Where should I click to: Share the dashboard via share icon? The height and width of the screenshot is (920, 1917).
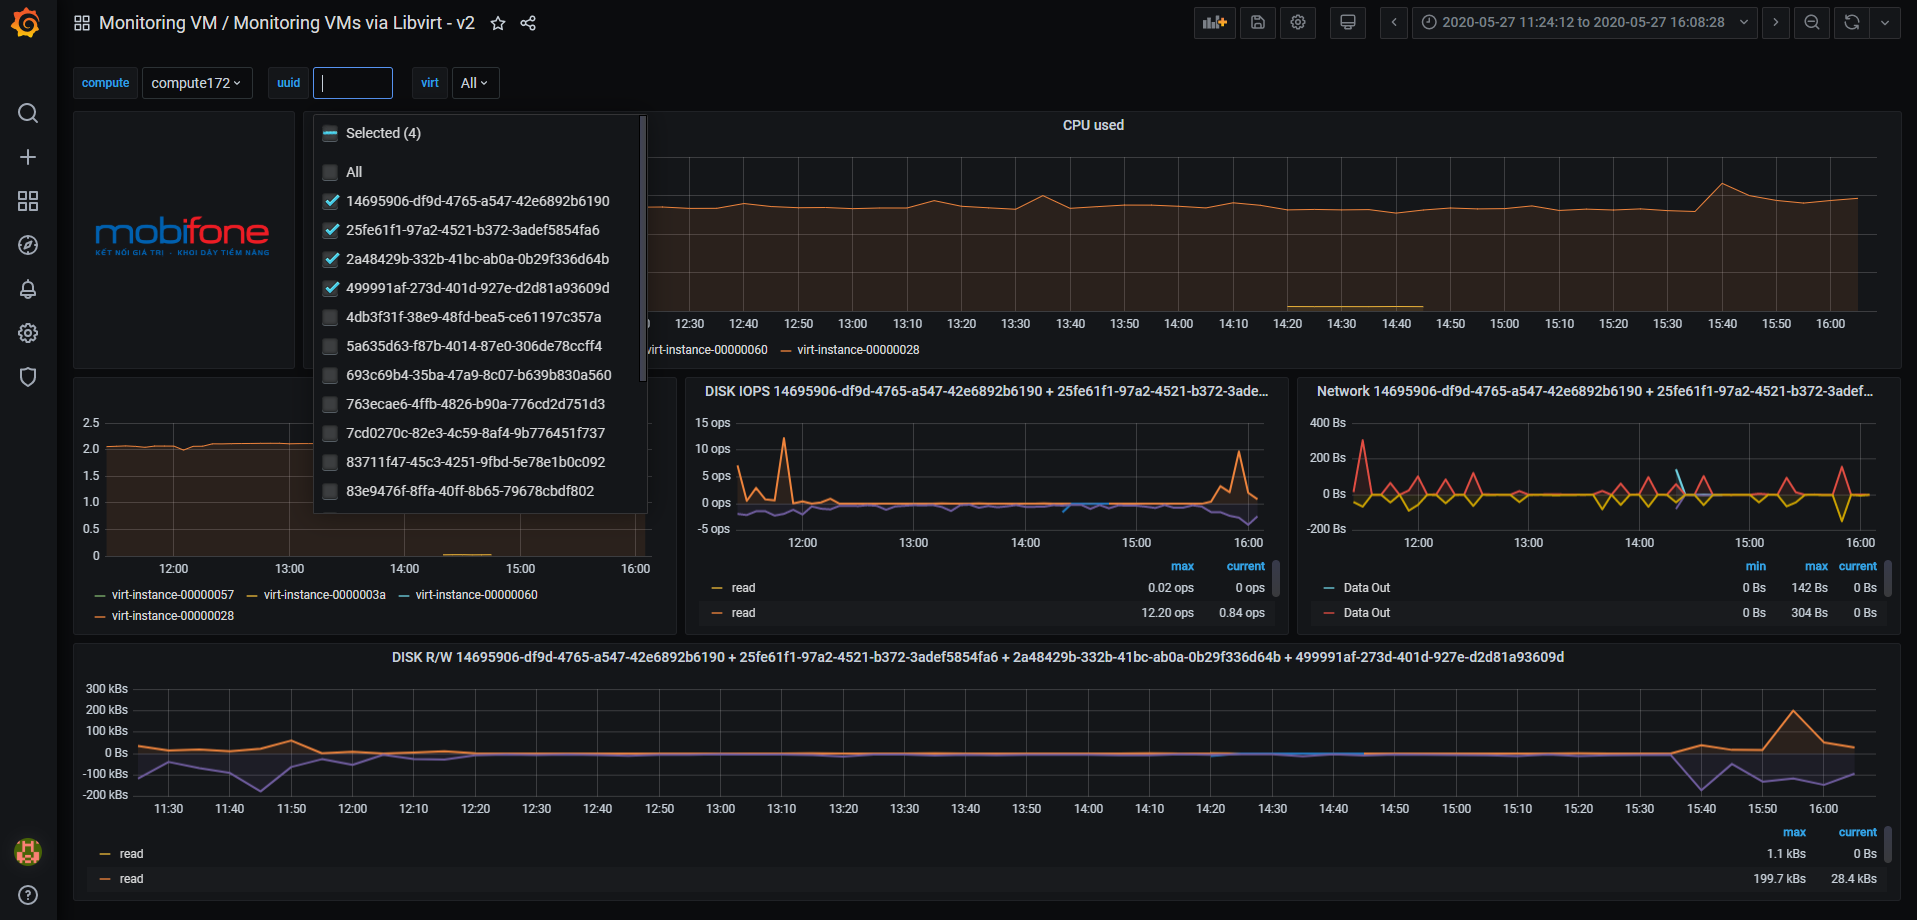point(528,23)
